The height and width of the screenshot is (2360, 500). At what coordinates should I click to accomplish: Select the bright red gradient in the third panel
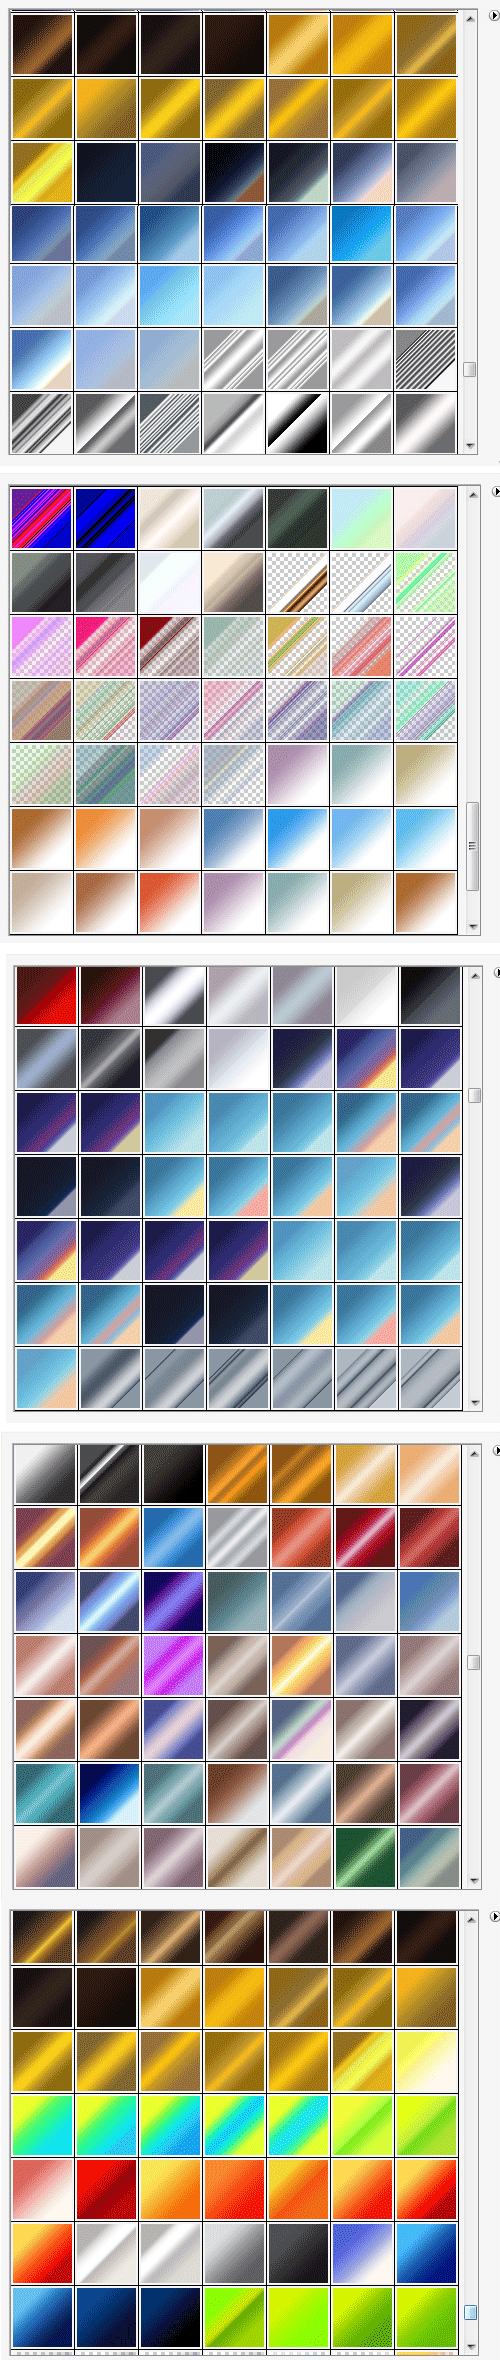tap(47, 996)
